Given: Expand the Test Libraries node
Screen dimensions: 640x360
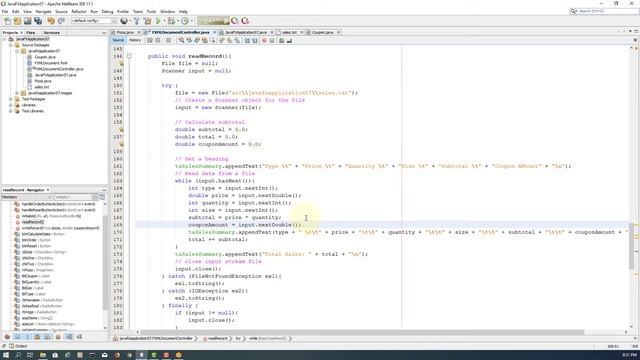Looking at the screenshot, I should click(x=11, y=111).
